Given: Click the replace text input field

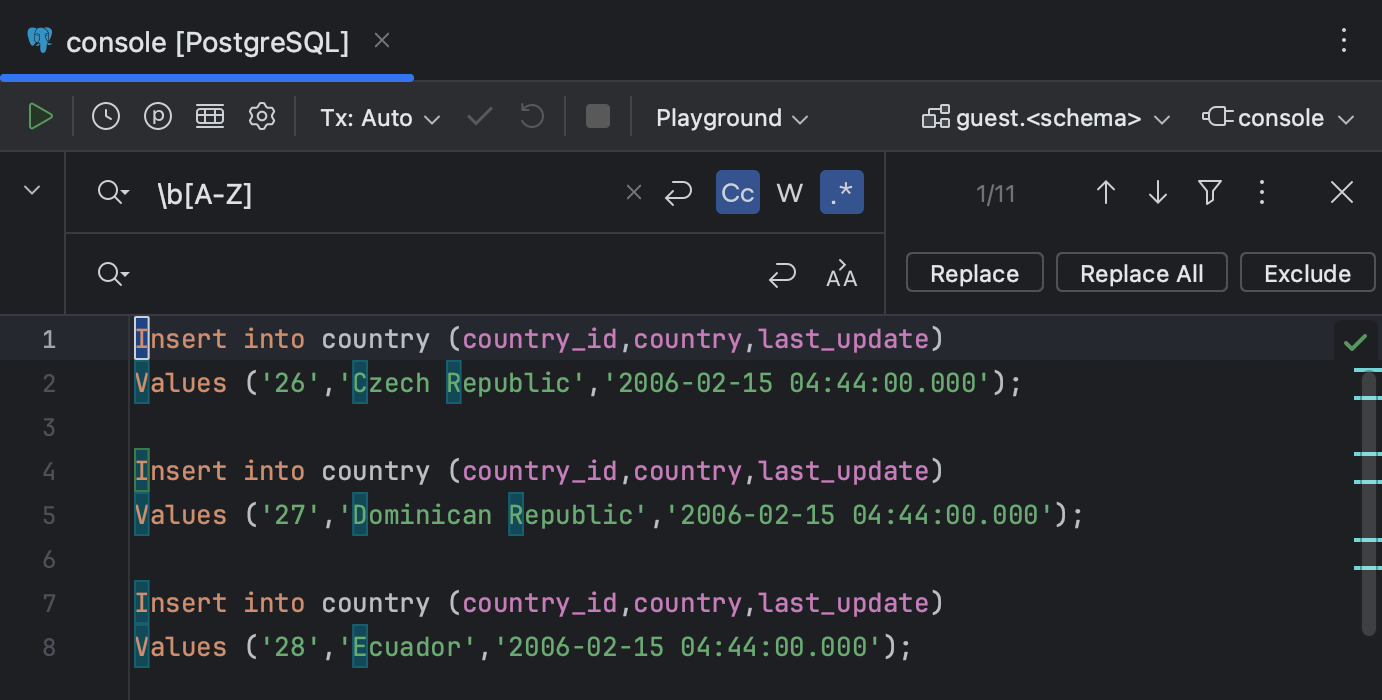Looking at the screenshot, I should click(440, 274).
